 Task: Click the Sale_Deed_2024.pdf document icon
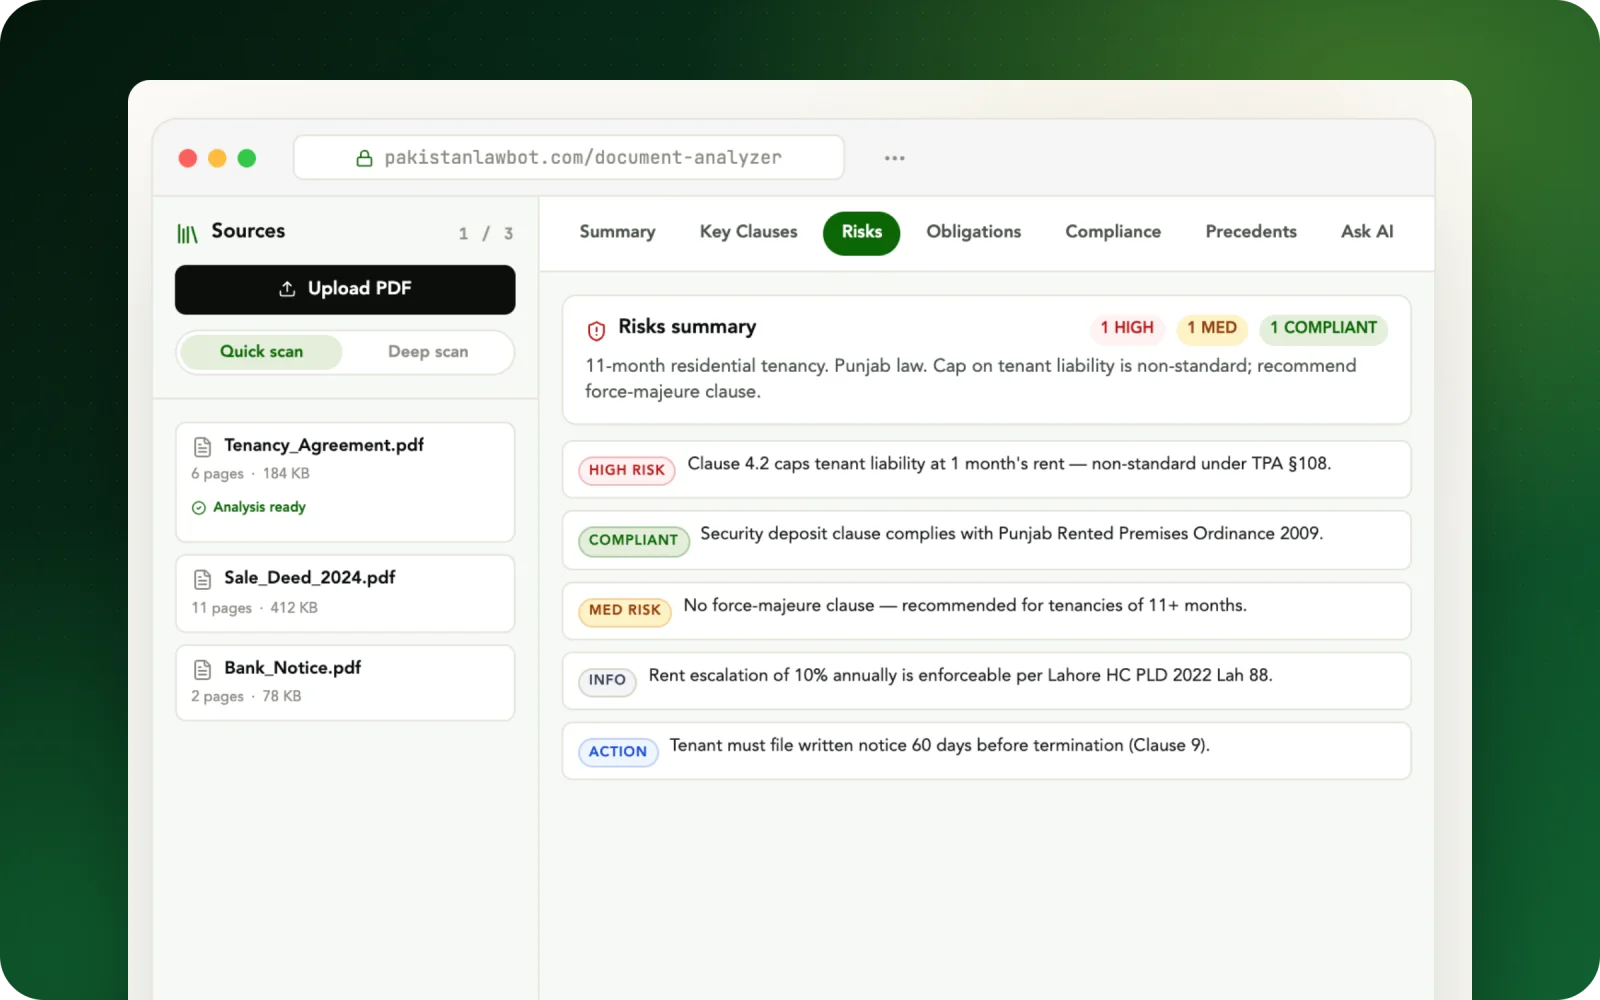pyautogui.click(x=202, y=579)
